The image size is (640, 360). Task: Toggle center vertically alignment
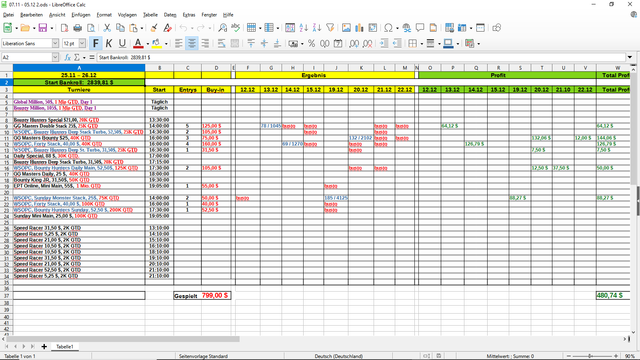[x=264, y=43]
